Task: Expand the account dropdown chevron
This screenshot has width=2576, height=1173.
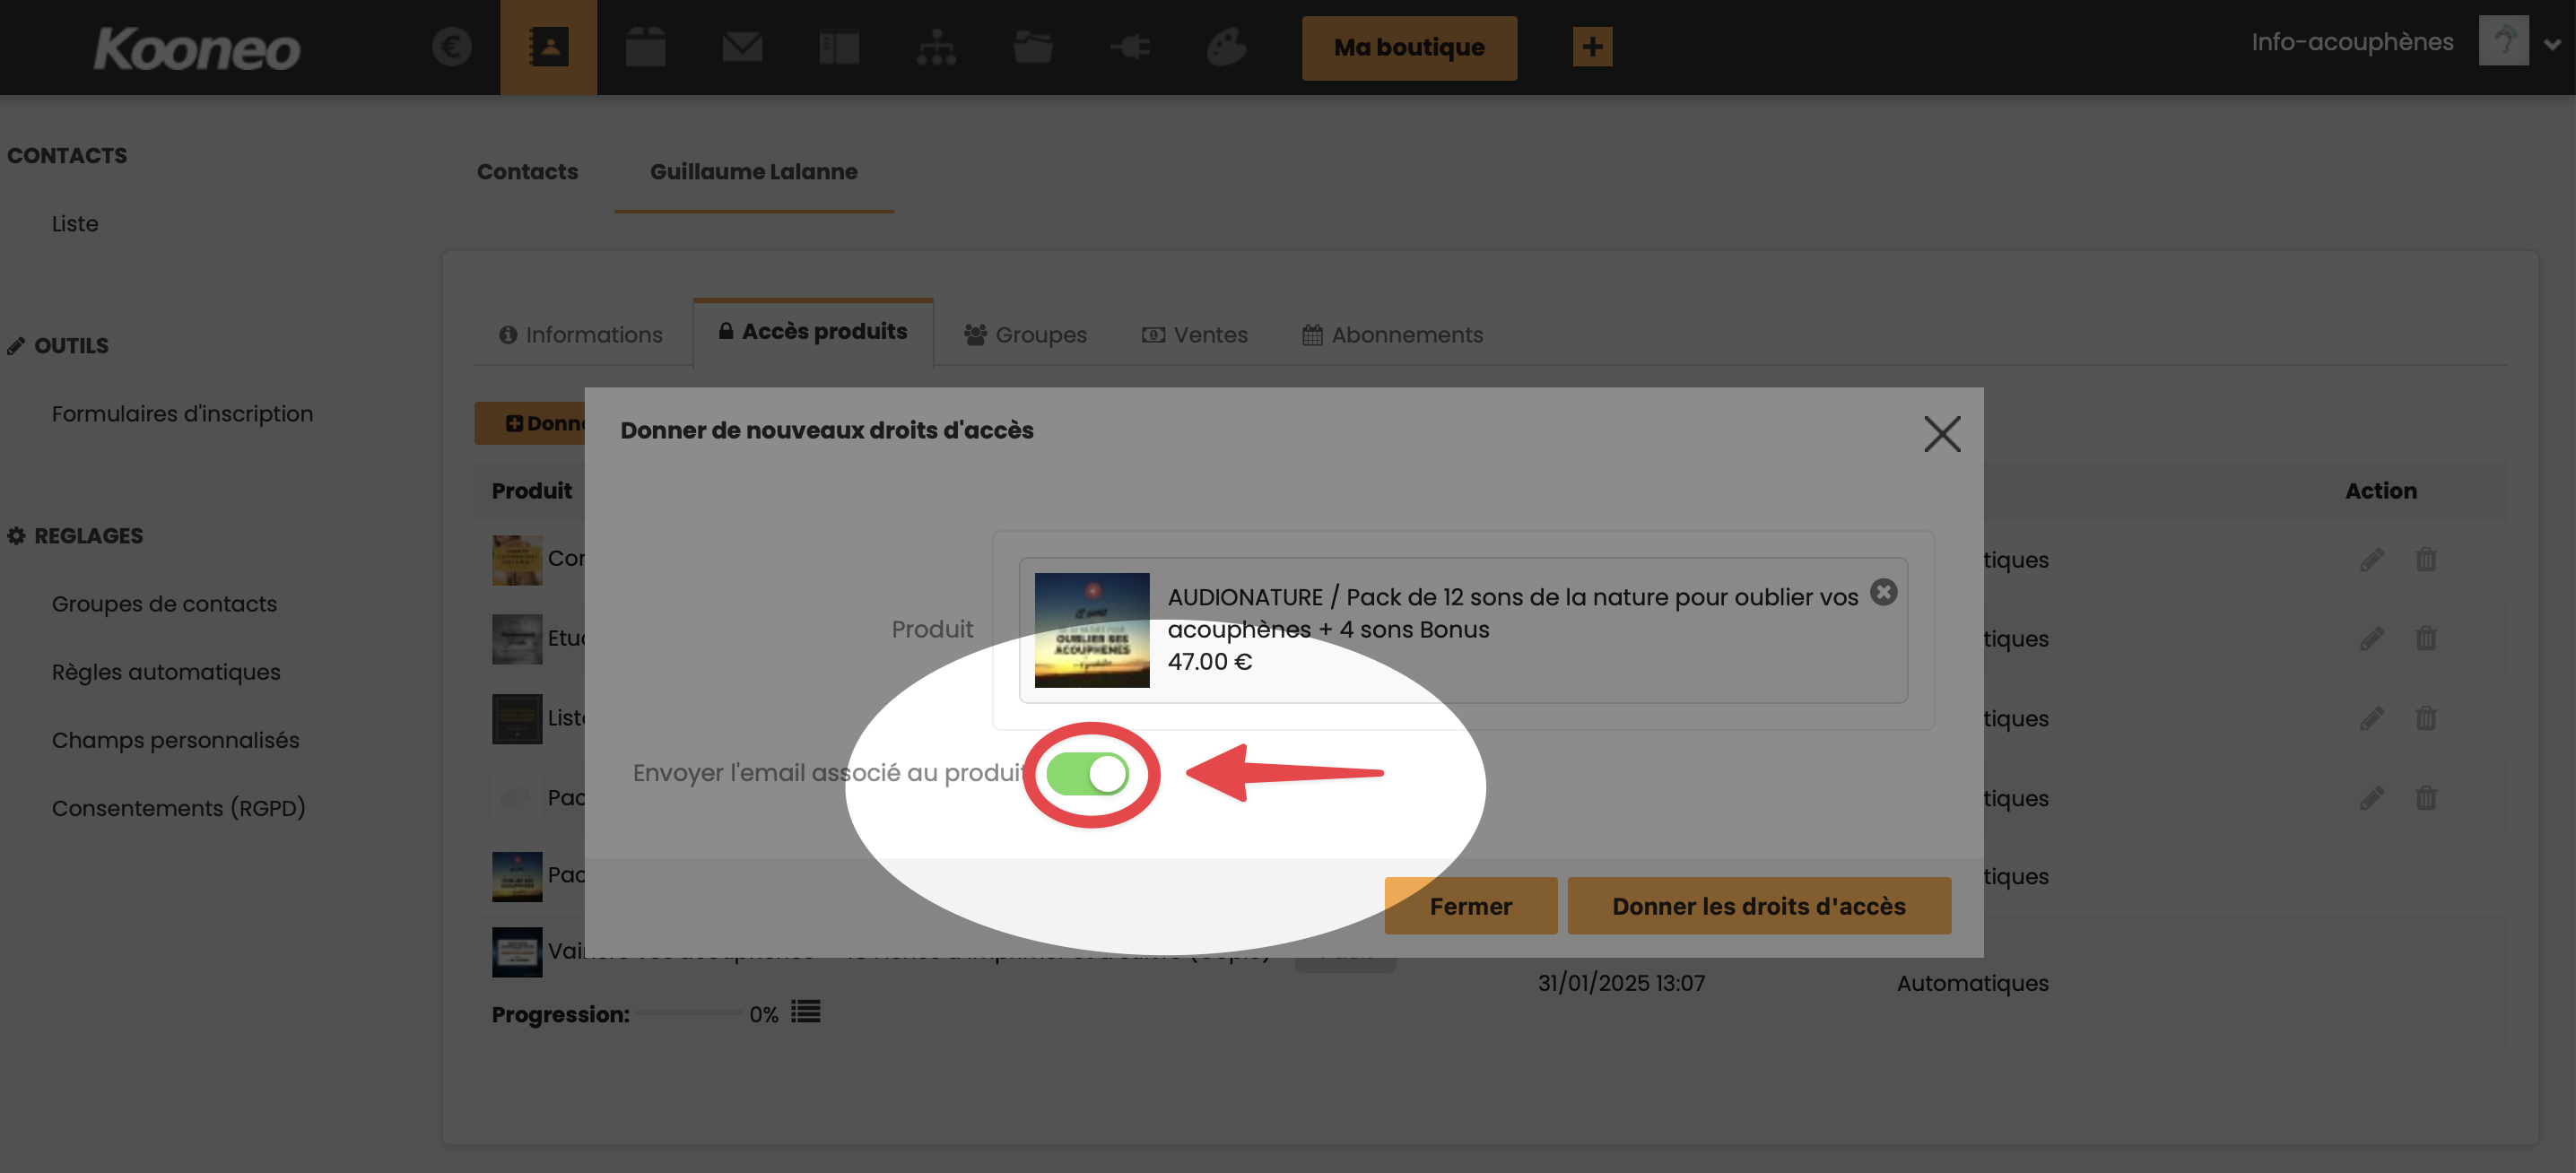Action: point(2552,44)
